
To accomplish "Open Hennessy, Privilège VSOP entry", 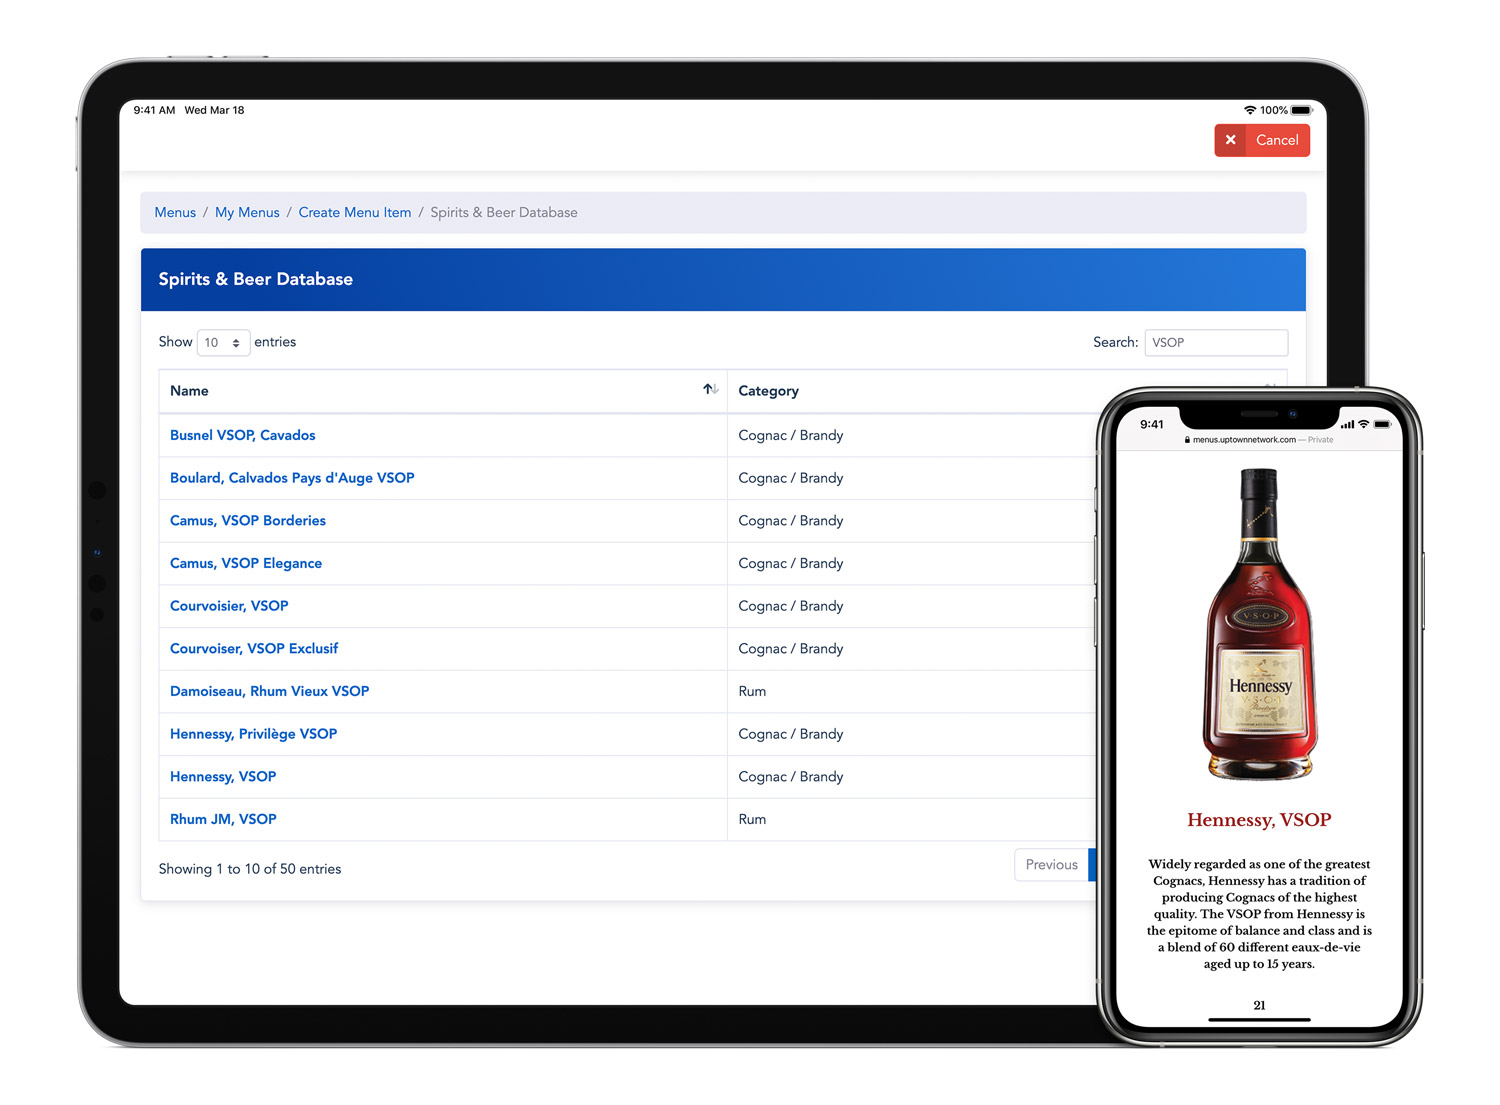I will [x=253, y=734].
